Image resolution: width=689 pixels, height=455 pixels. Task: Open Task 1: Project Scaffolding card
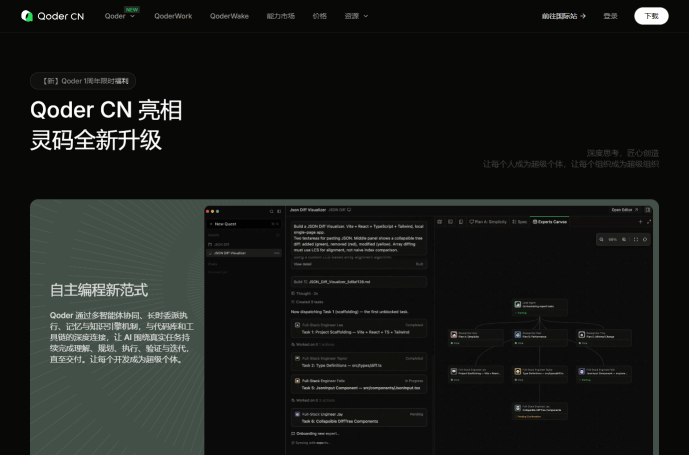click(359, 328)
